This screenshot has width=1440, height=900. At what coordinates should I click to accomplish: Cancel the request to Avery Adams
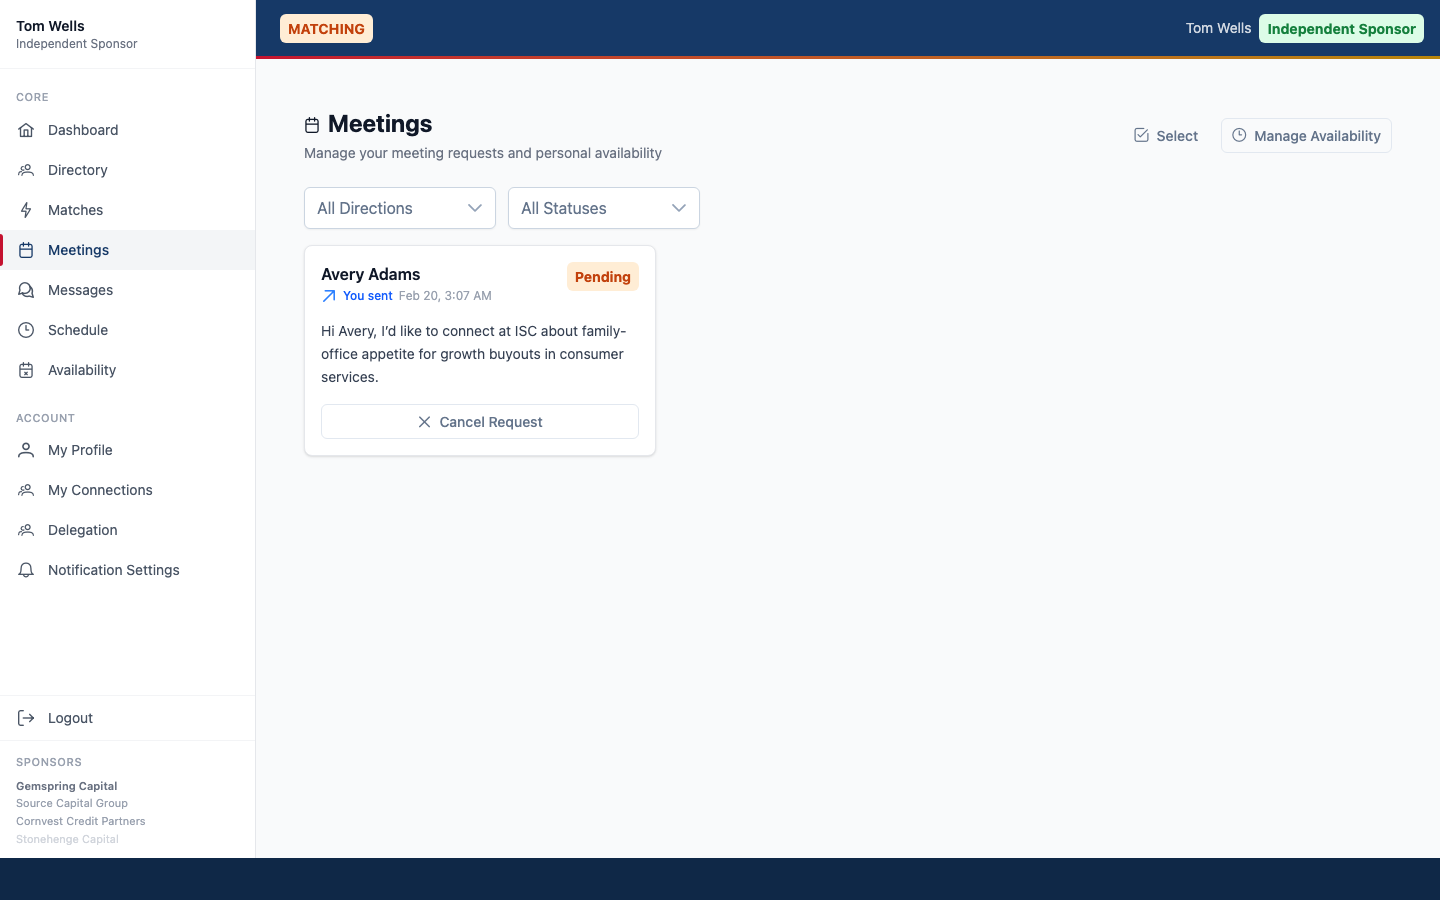pos(480,421)
